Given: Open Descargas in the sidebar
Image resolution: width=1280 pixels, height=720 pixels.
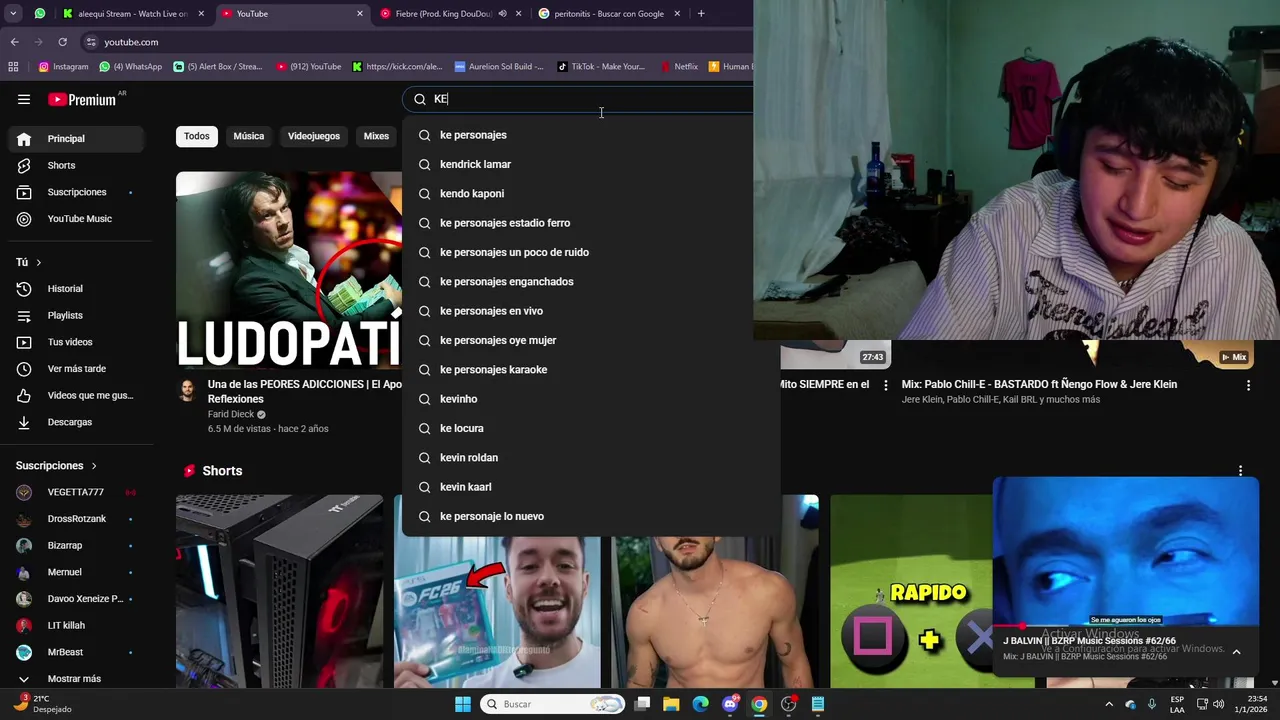Looking at the screenshot, I should coord(76,422).
